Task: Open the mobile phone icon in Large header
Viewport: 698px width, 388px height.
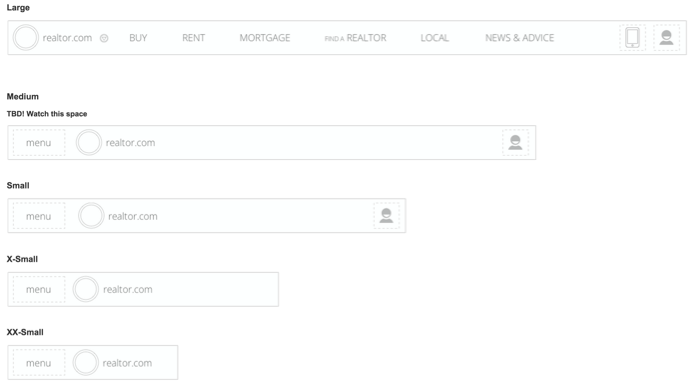Action: (632, 37)
